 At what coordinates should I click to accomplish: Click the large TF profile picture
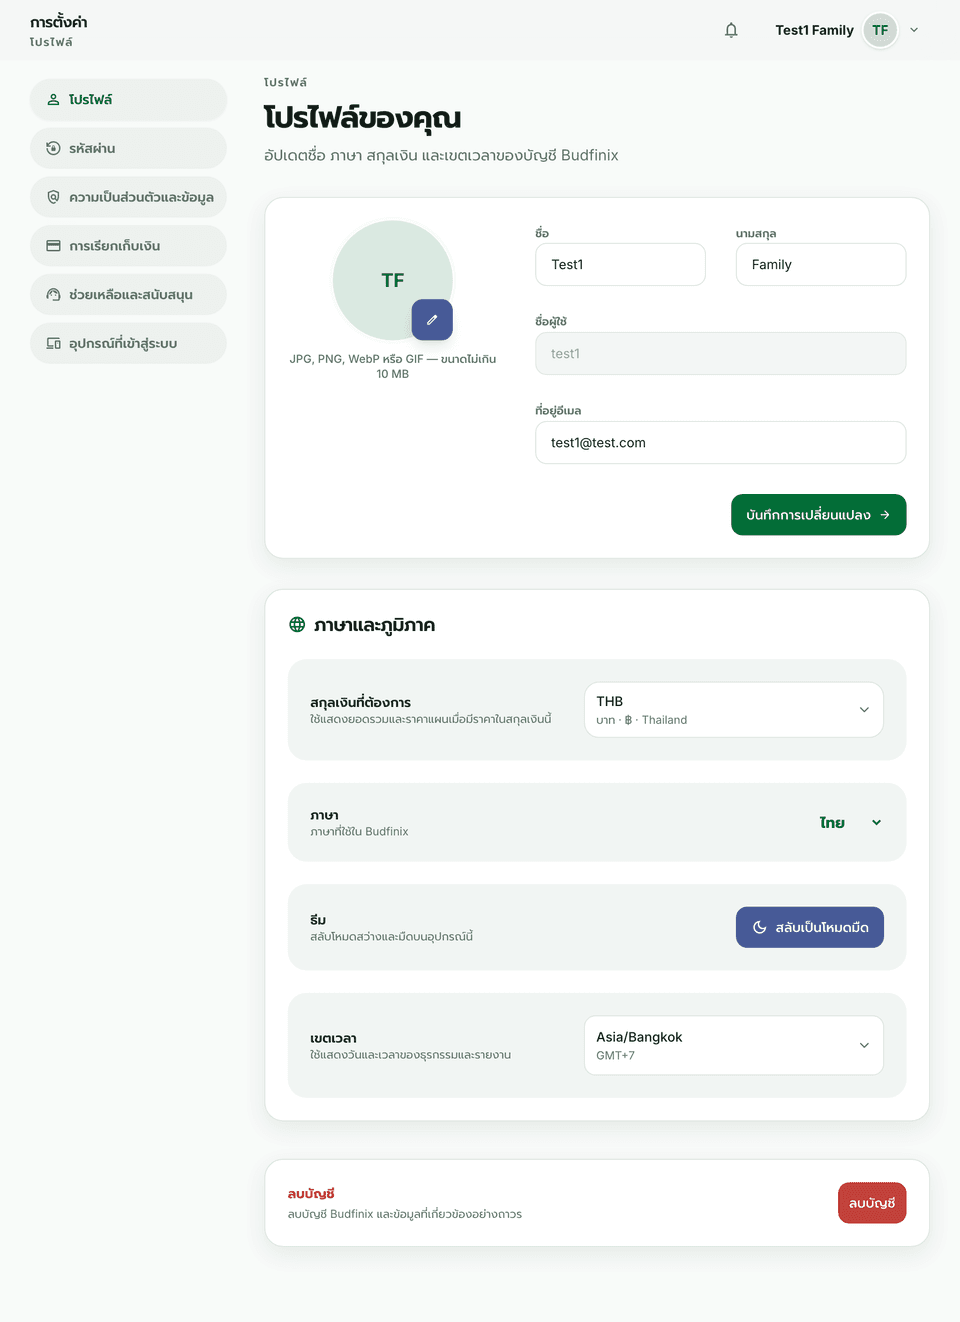tap(393, 281)
